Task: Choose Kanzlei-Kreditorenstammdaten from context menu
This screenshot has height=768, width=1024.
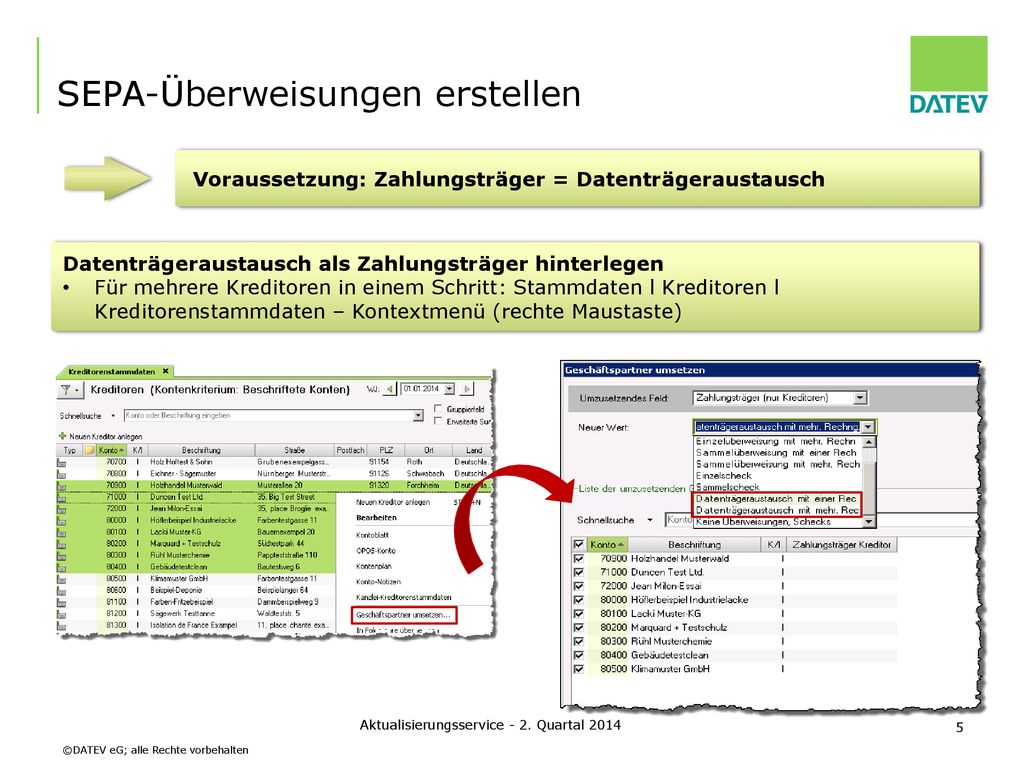Action: 404,598
